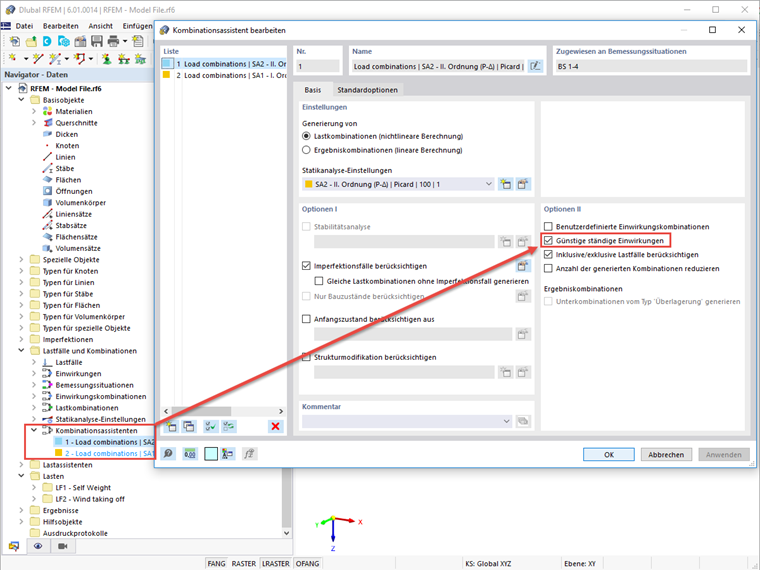Collapse Lastfälle und Kombinationen node
Image resolution: width=760 pixels, height=570 pixels.
pyautogui.click(x=21, y=351)
